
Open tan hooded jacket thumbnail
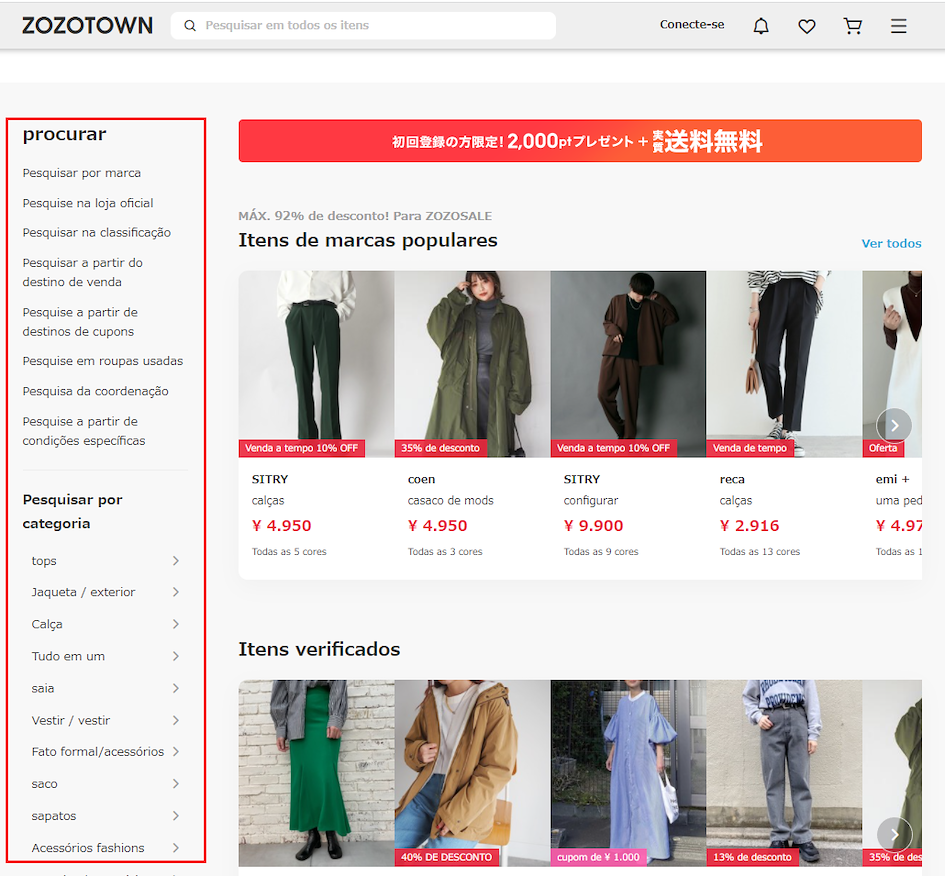tap(472, 773)
